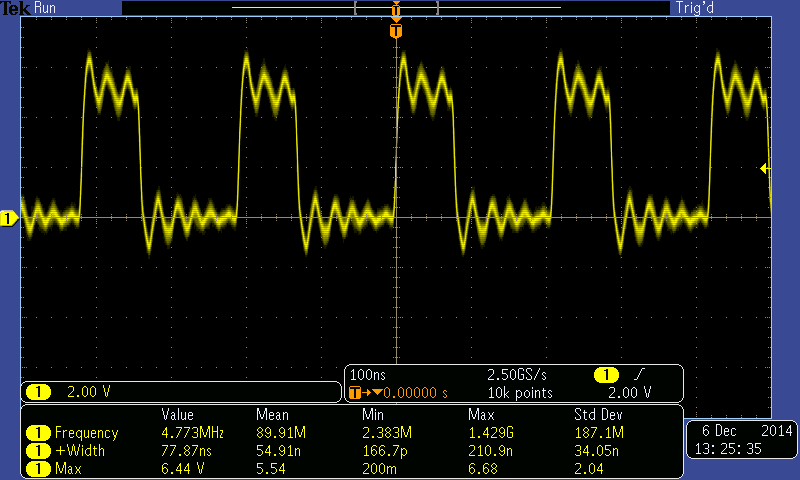Screen dimensions: 800x480
Task: Click the channel badge beside Frequency
Action: (38, 433)
